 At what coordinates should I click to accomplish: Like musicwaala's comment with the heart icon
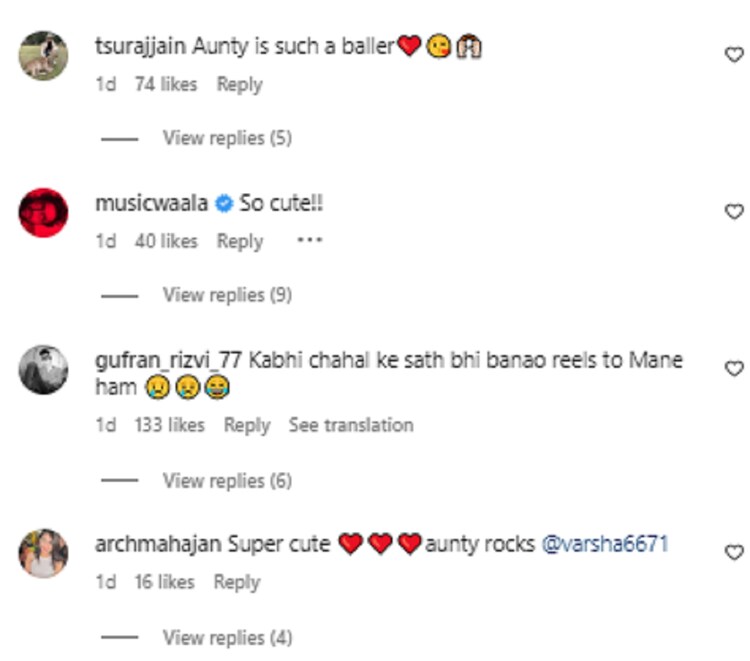point(733,211)
